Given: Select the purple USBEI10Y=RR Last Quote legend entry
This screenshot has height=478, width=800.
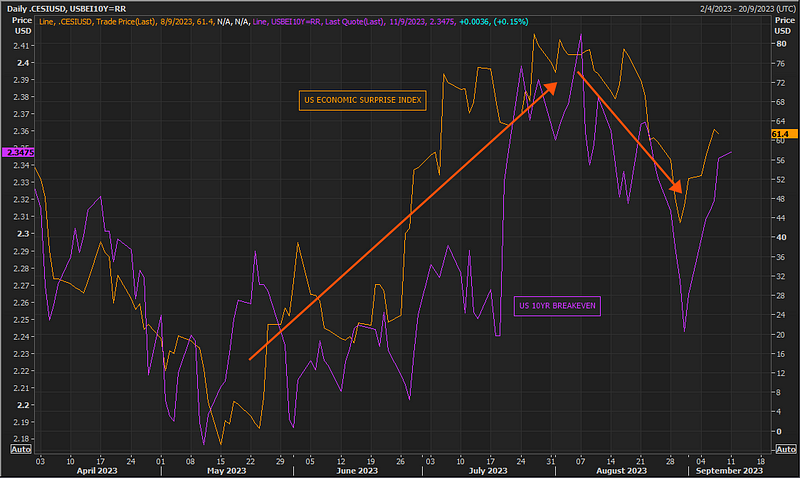Looking at the screenshot, I should click(354, 21).
